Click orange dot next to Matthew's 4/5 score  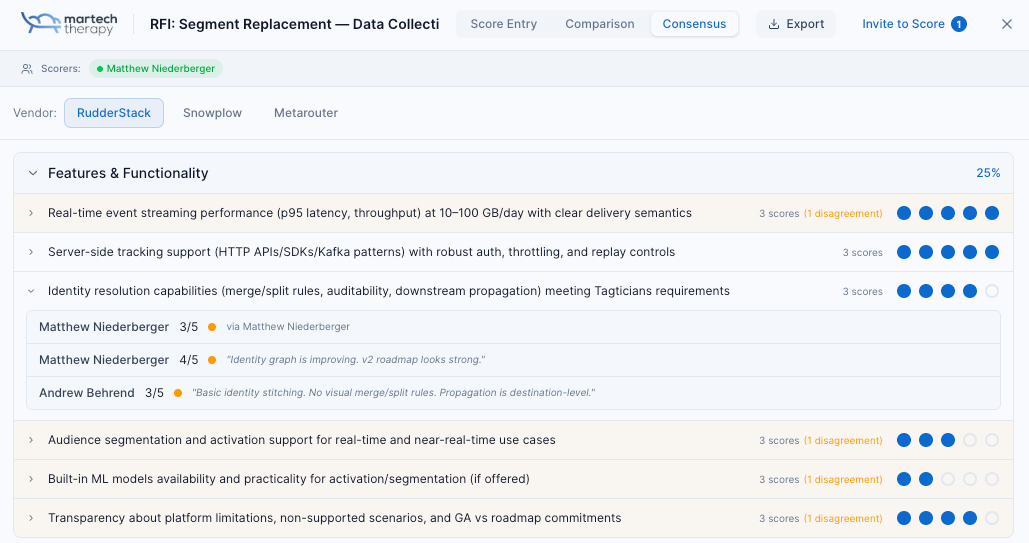(x=212, y=360)
